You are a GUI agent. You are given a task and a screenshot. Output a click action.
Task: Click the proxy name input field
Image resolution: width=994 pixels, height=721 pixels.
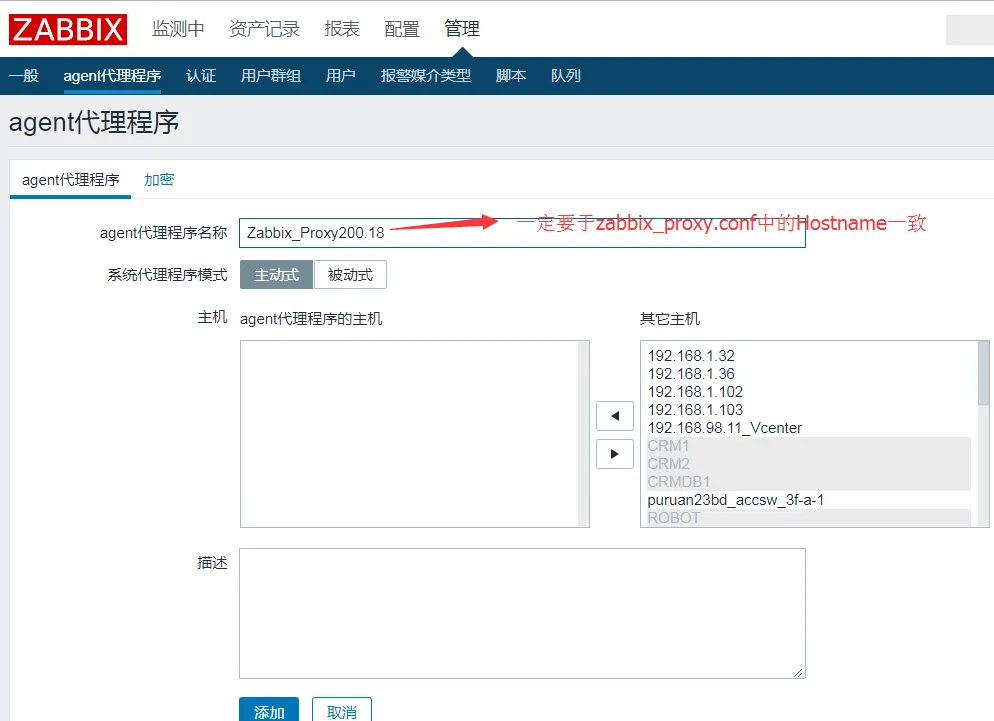[522, 233]
